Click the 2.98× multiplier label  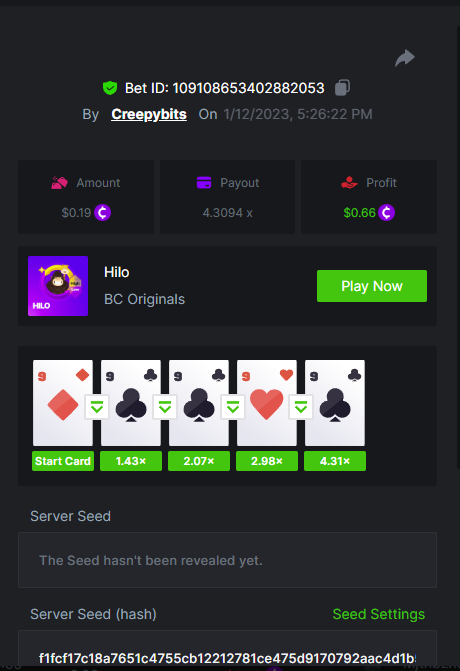tap(267, 461)
